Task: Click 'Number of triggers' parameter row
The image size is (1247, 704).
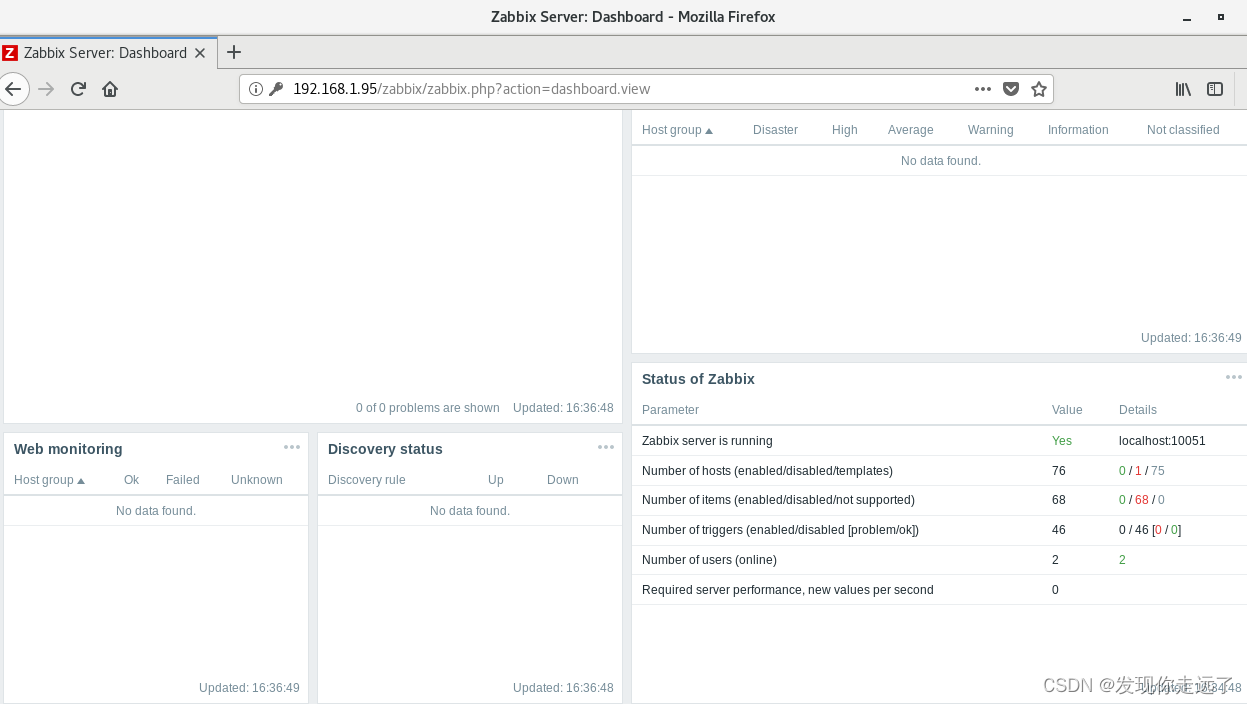Action: (939, 530)
